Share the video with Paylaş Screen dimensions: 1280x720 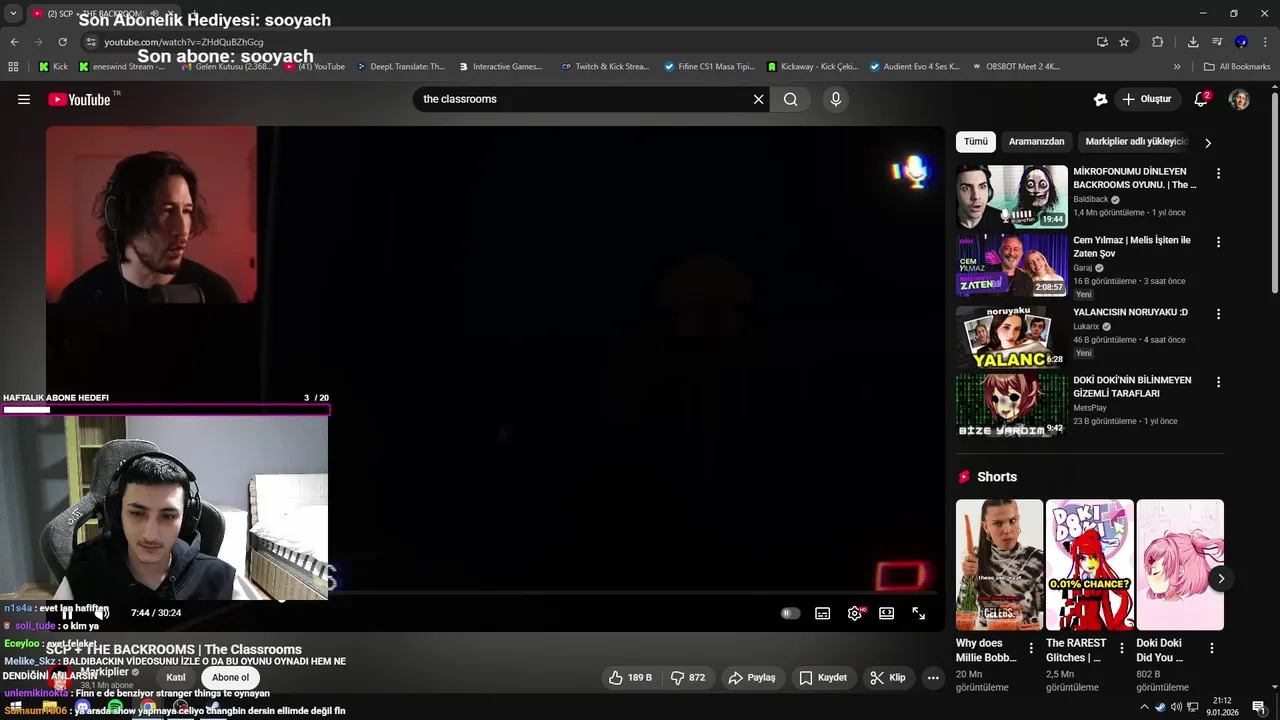(752, 677)
